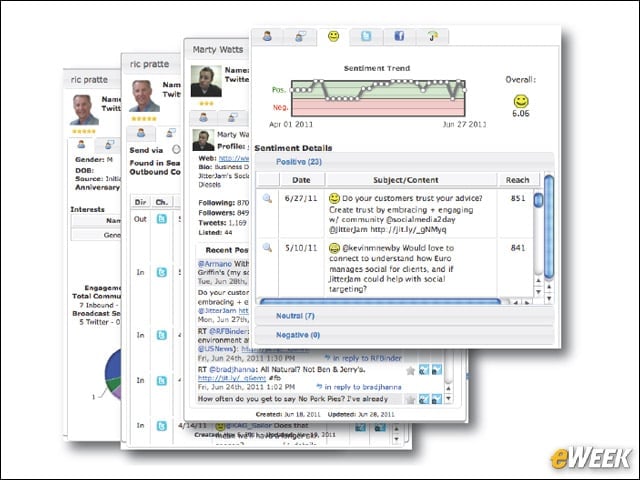The image size is (640, 480).
Task: Click the blue horizontal scrollbar under the Positive table
Action: pos(380,301)
